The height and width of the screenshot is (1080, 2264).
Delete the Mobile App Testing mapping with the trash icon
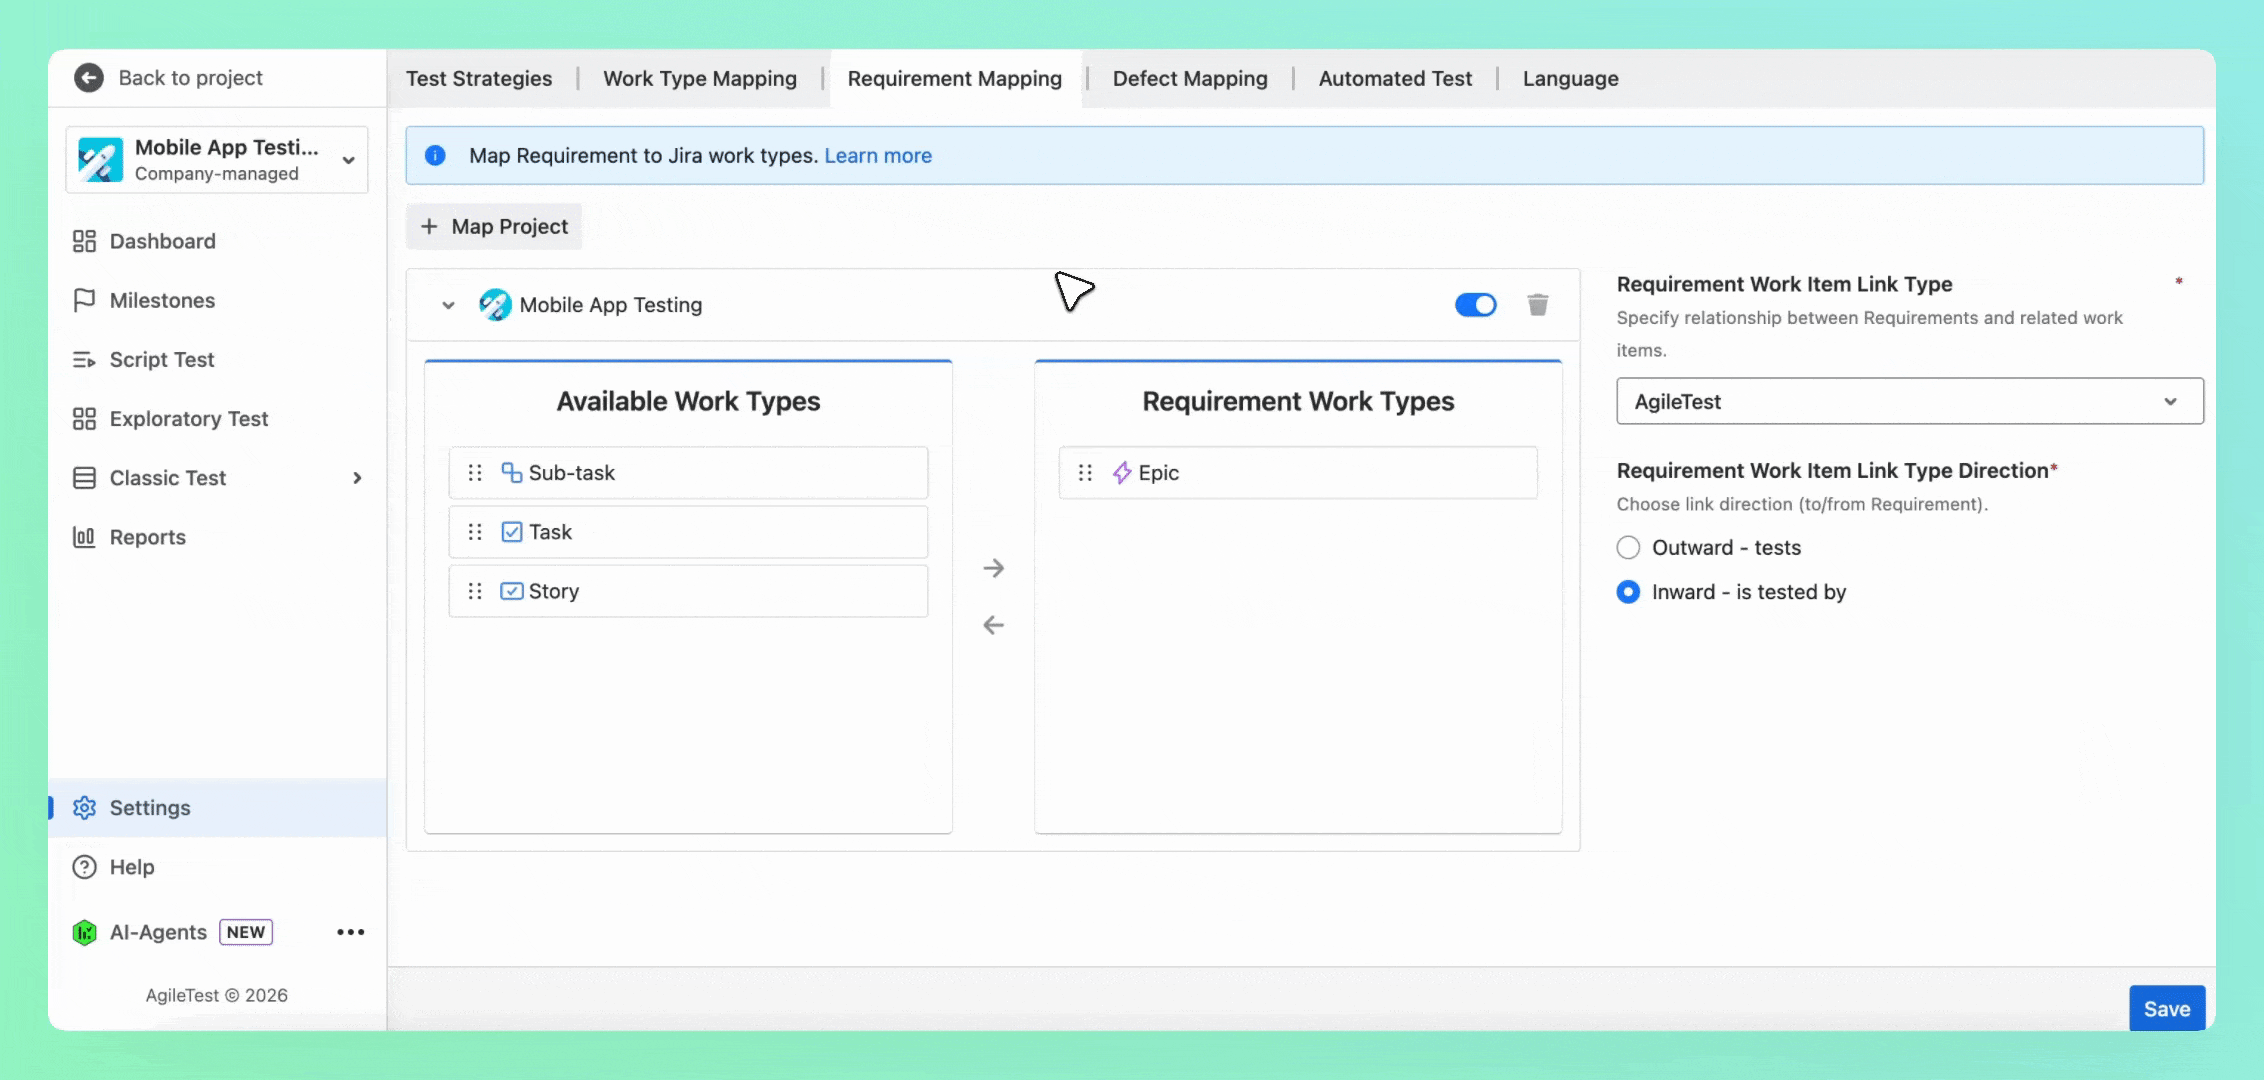point(1538,305)
